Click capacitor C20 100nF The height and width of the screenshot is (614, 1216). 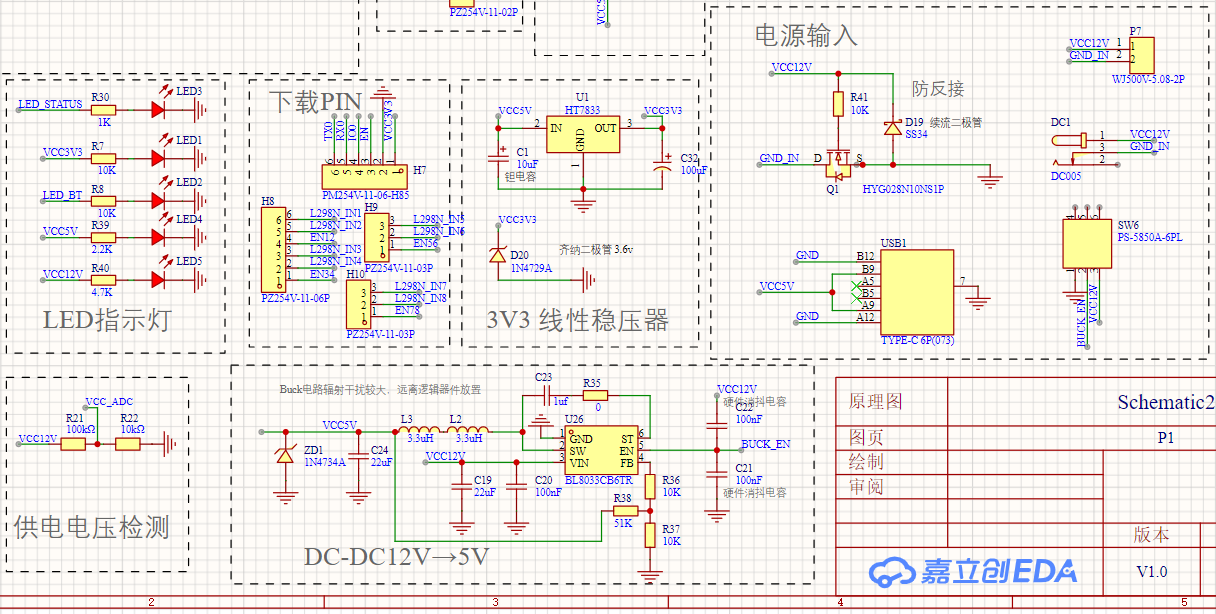516,486
